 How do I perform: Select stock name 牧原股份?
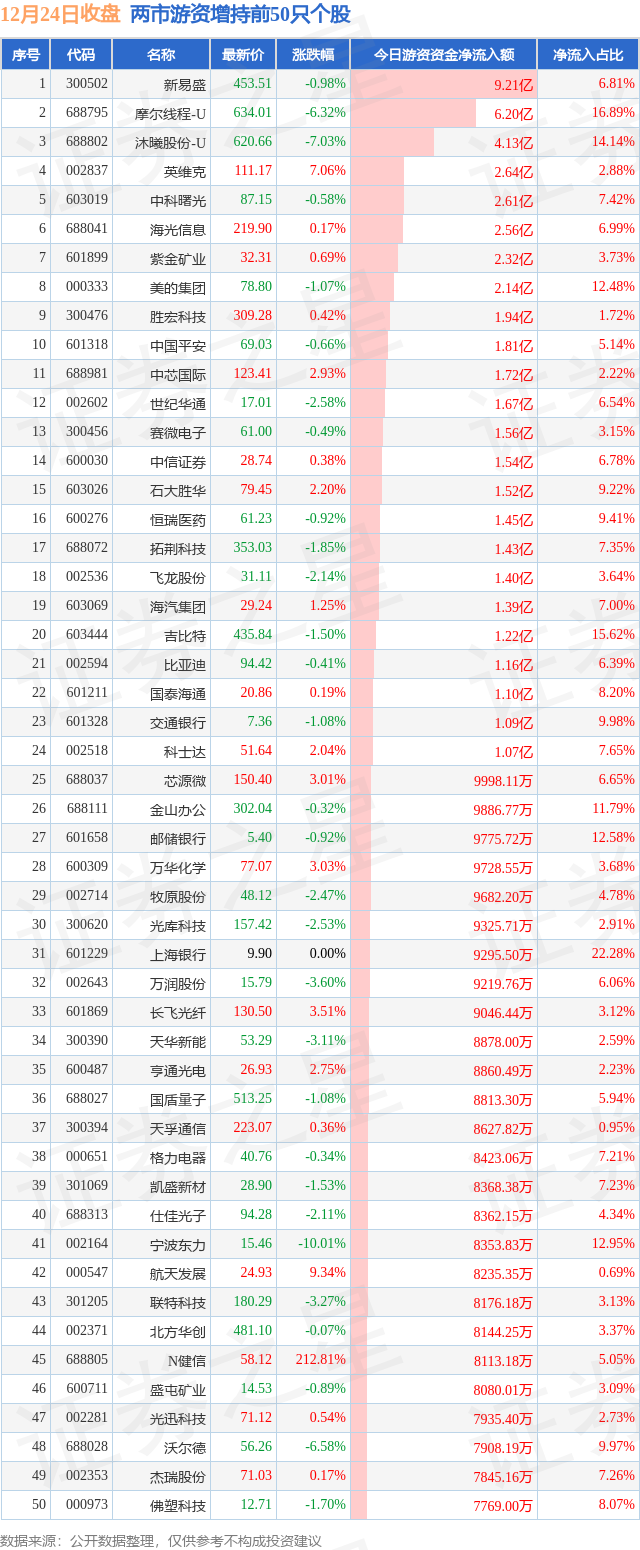coord(178,896)
